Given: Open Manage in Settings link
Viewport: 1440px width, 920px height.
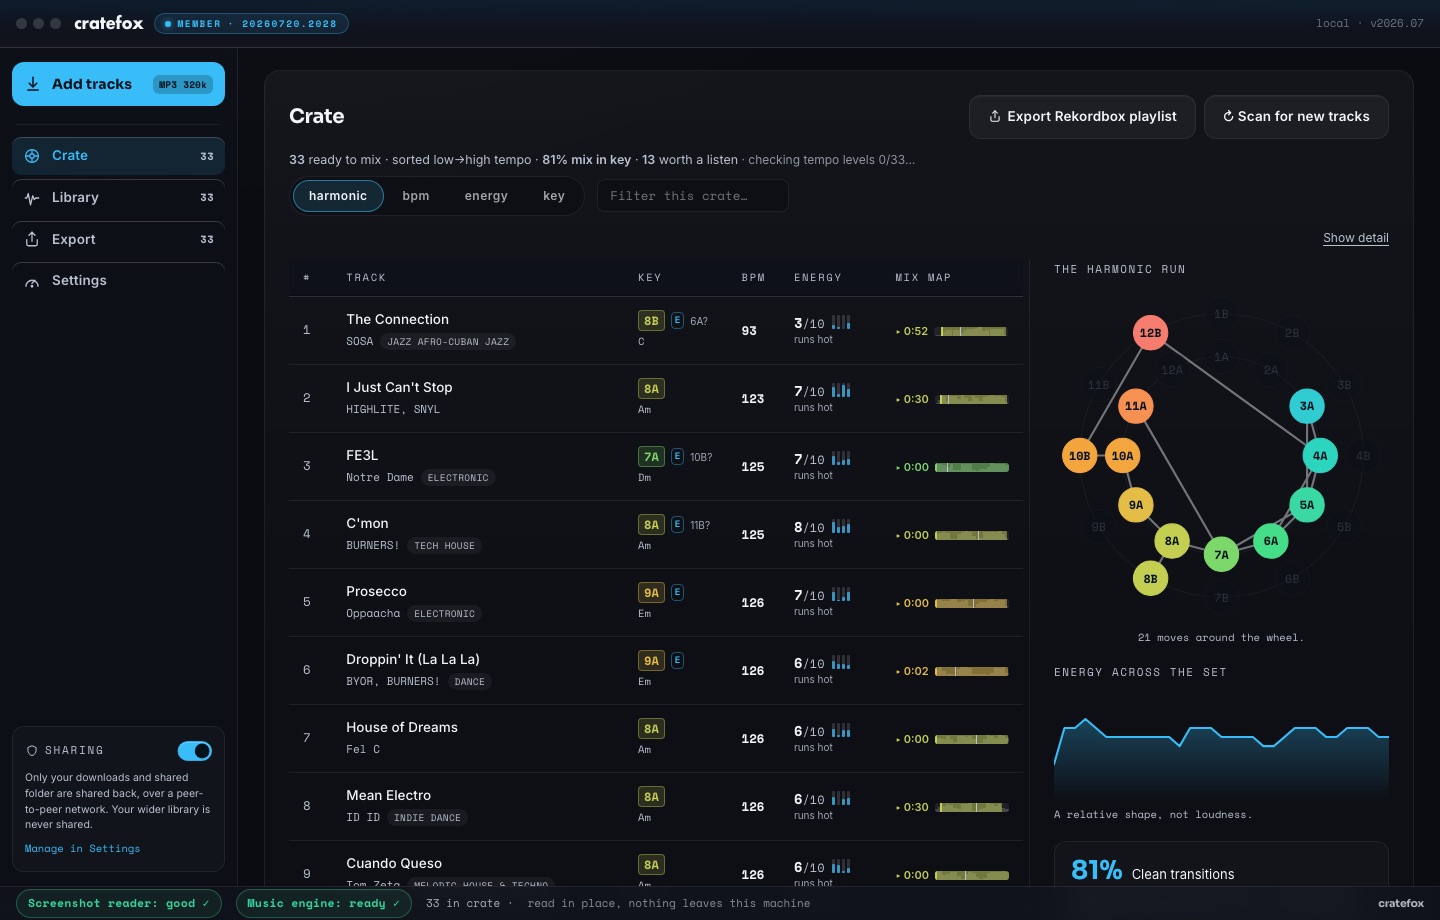Looking at the screenshot, I should point(82,849).
